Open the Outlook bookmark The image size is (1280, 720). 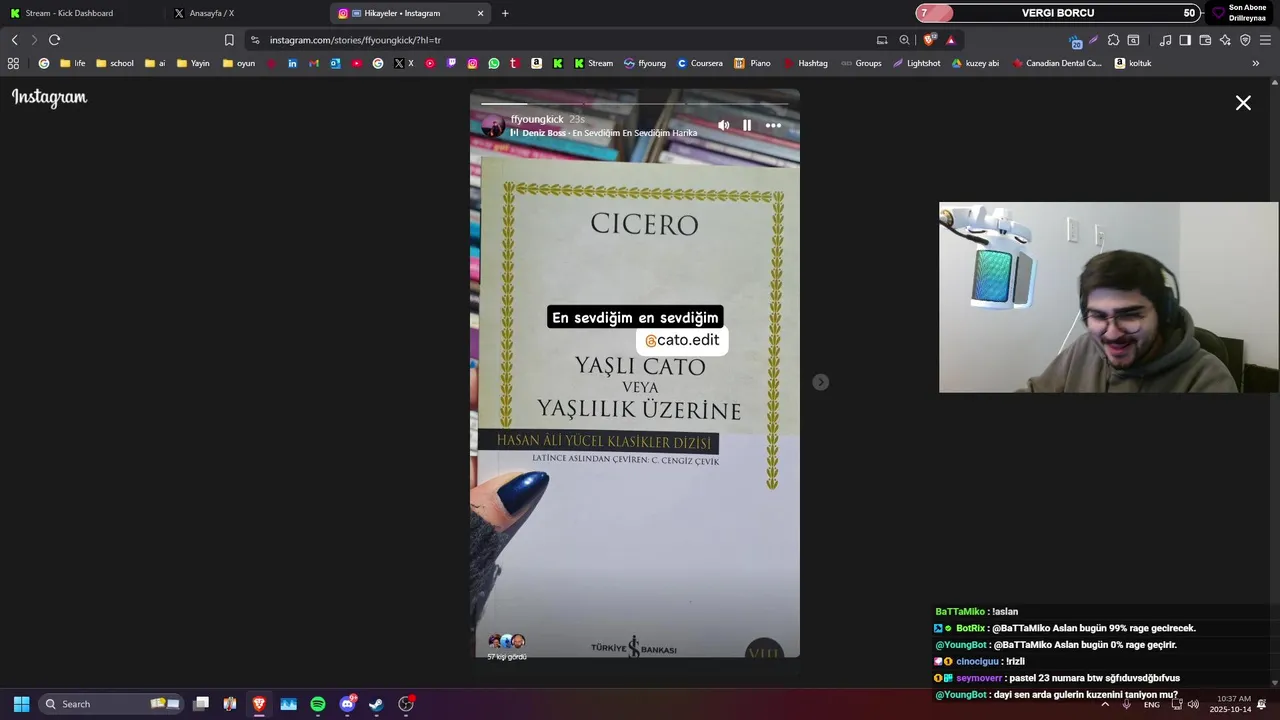point(335,63)
